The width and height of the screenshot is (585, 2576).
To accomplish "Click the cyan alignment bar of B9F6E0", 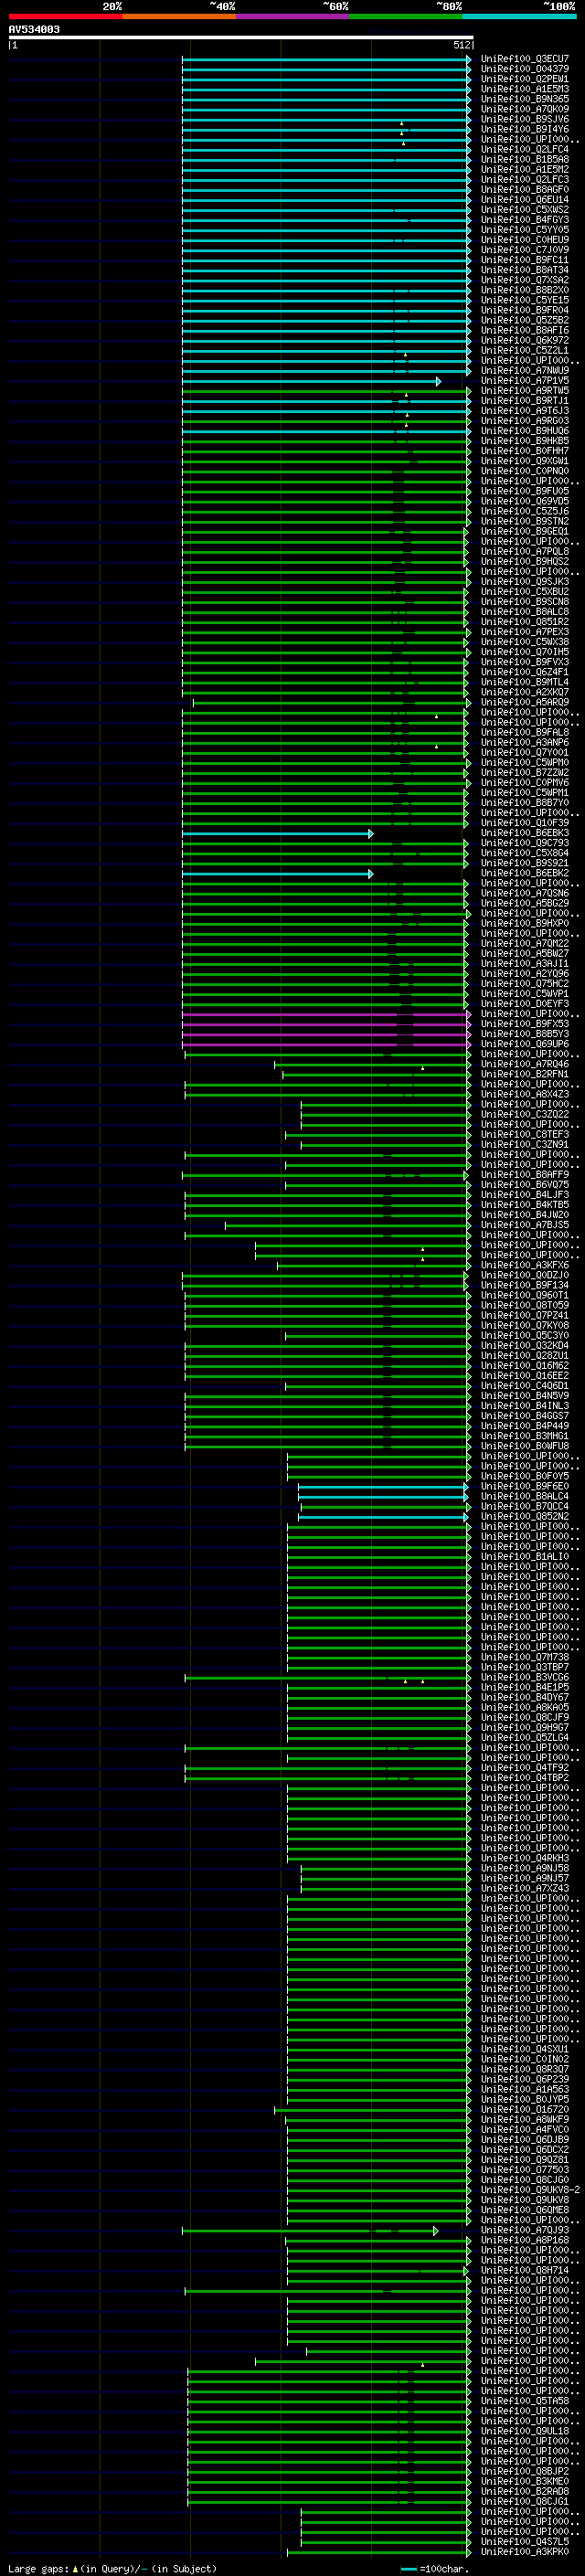I will pos(383,1487).
